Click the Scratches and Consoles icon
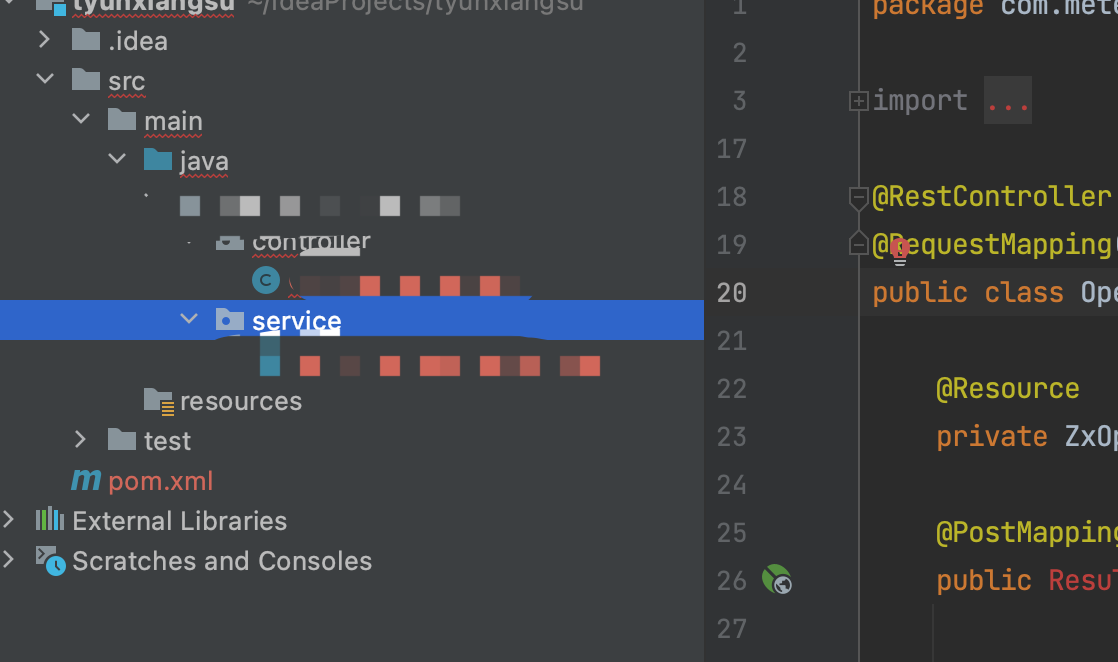 point(50,560)
